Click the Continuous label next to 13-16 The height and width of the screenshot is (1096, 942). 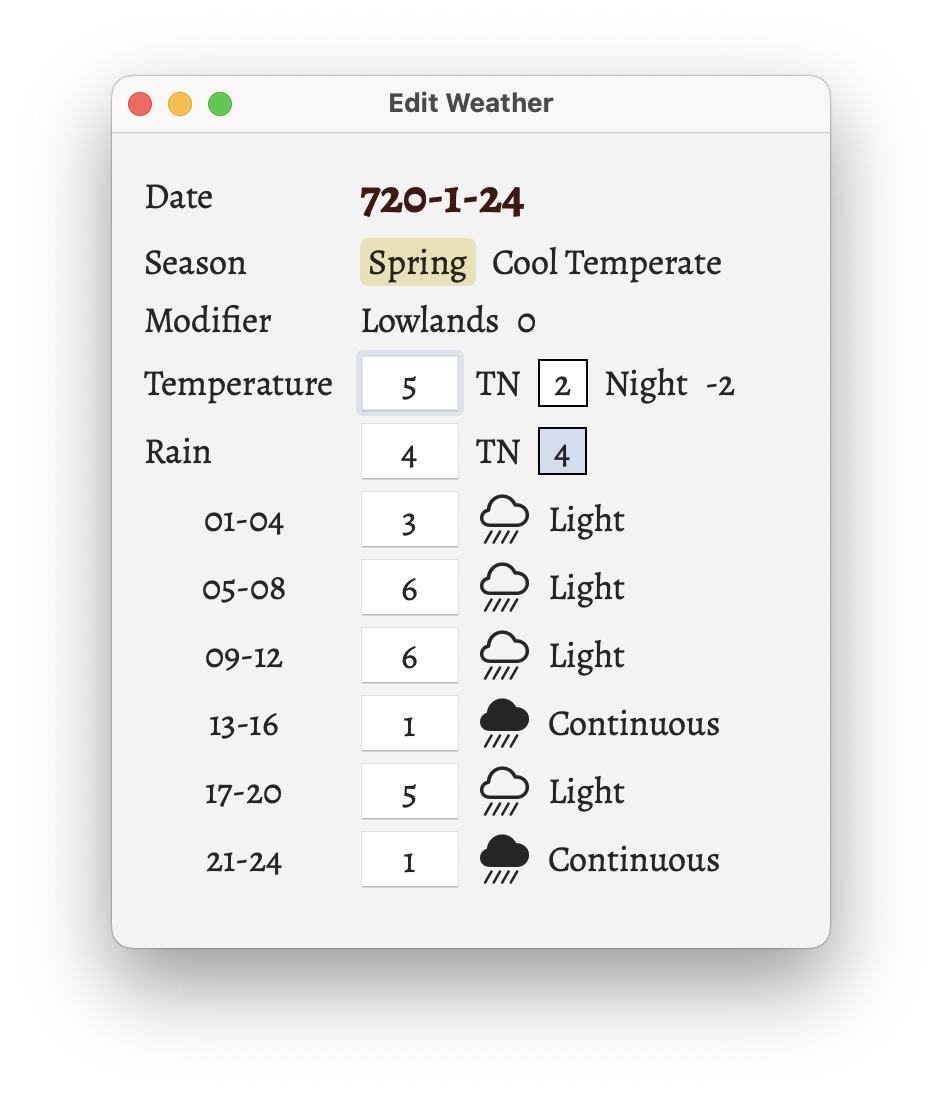pyautogui.click(x=633, y=723)
